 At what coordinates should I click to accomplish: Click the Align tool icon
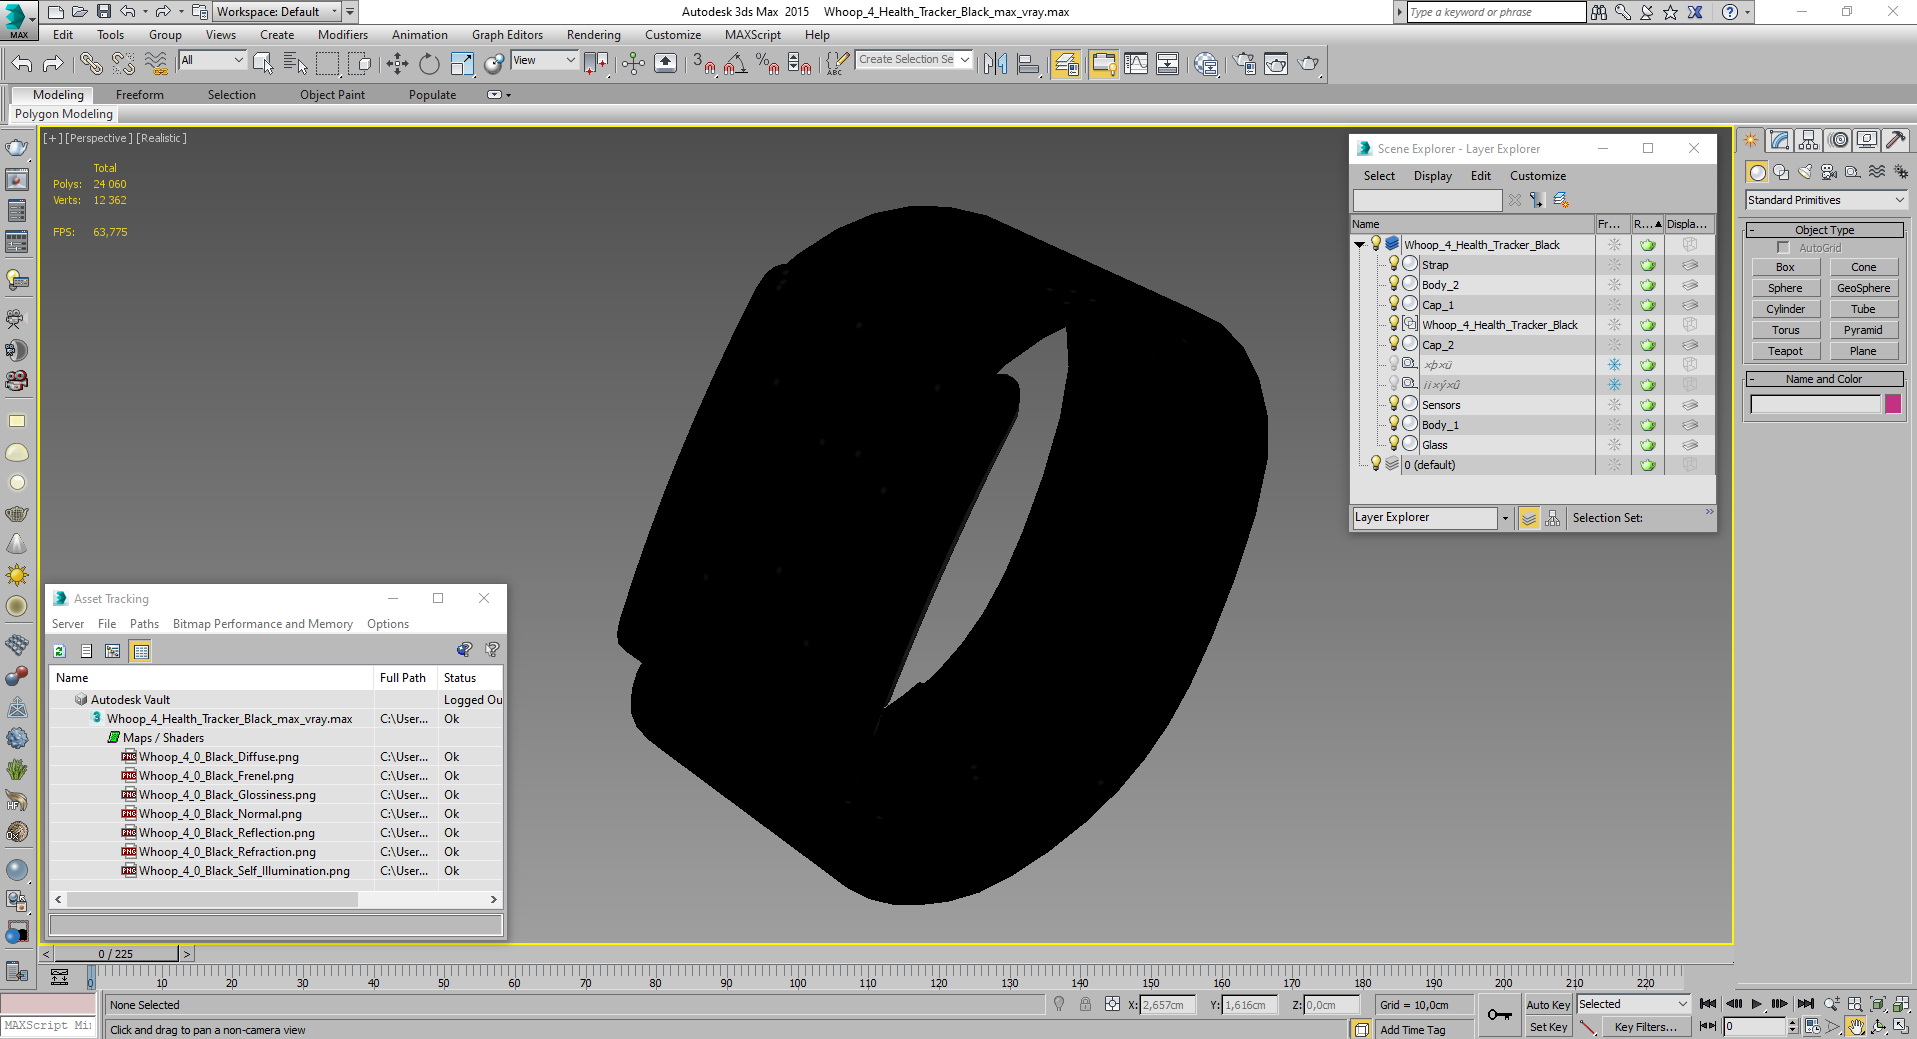1027,64
